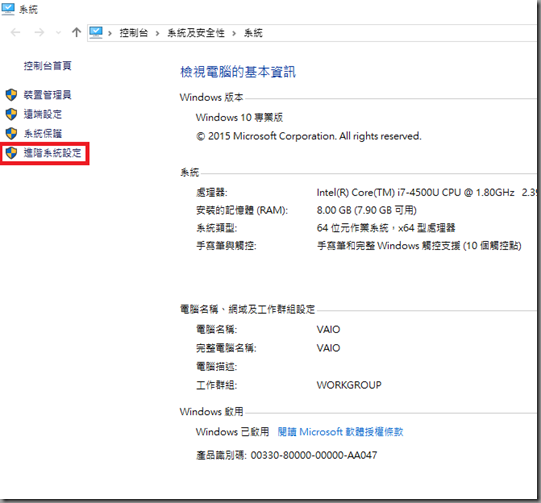
Task: Select the 手寫筆和完整 Windows 觸控支援 value
Action: coord(419,246)
